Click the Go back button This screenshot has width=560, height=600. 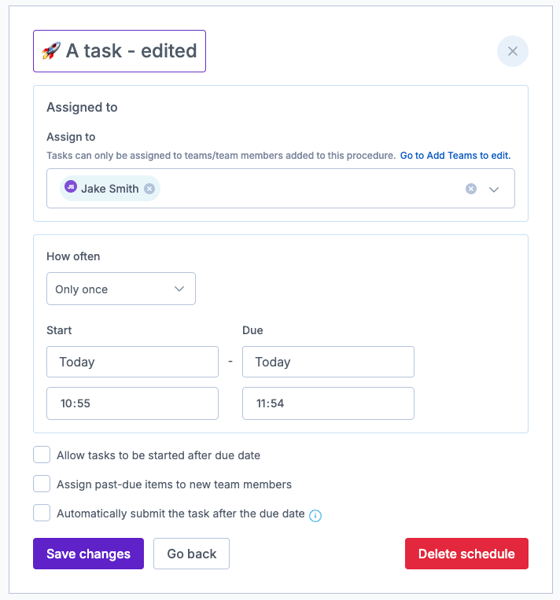[191, 554]
